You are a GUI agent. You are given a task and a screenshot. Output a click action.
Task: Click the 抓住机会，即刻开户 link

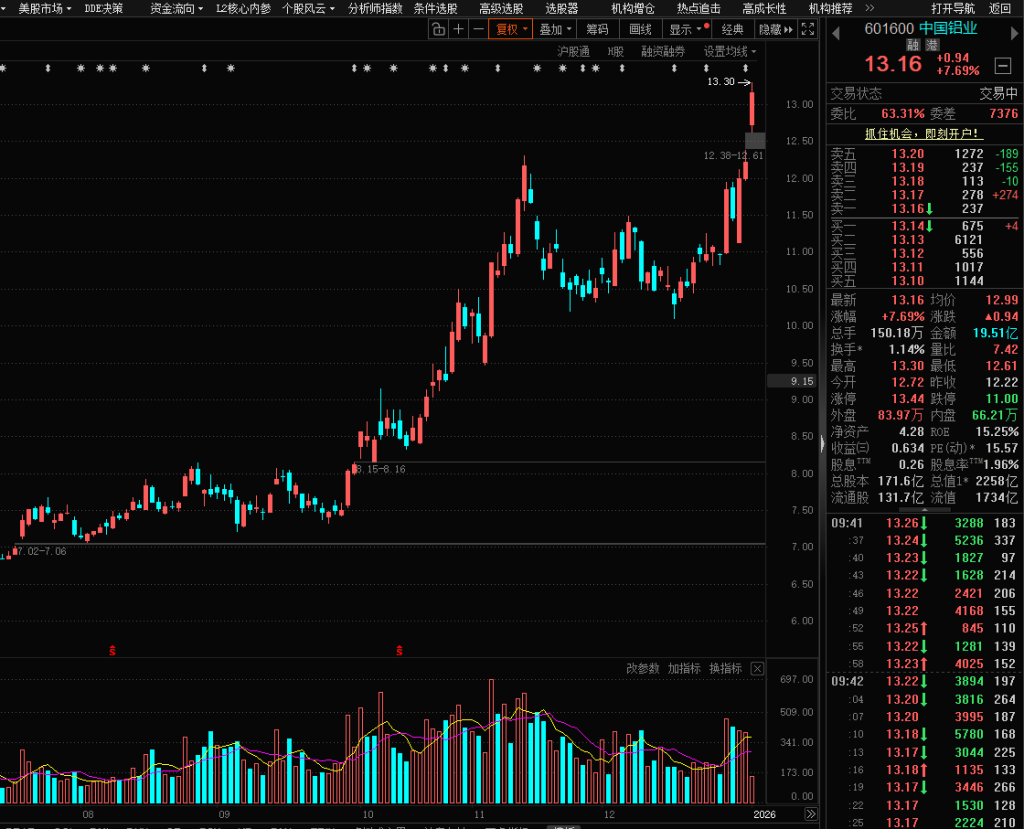(x=923, y=133)
